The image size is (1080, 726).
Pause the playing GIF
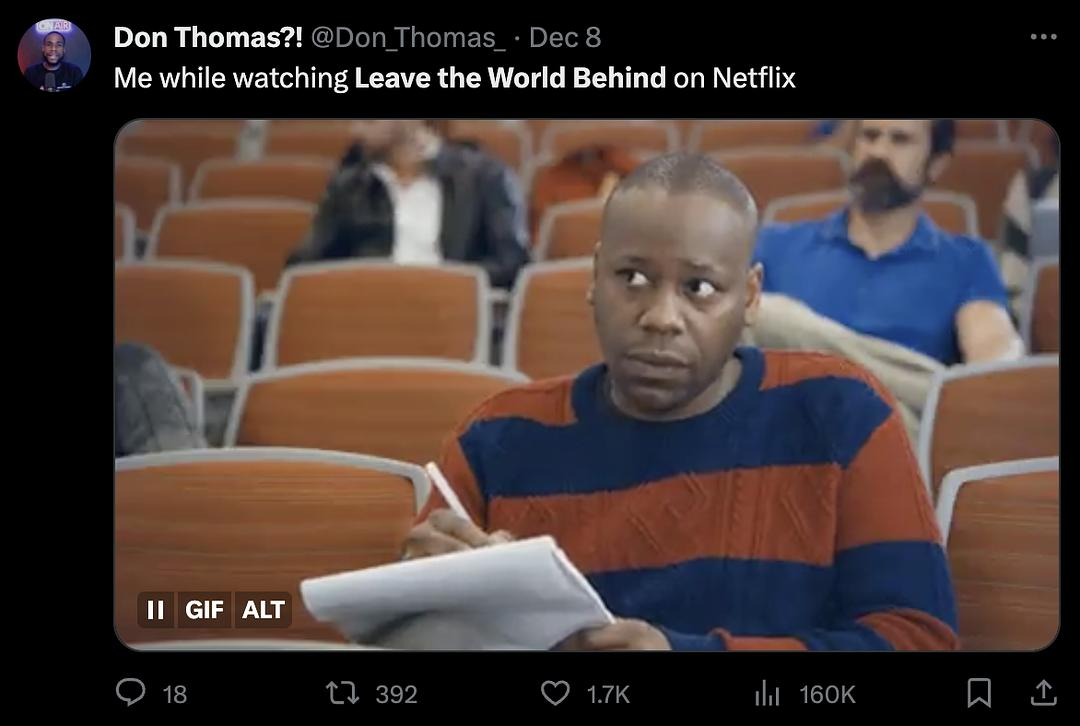coord(156,610)
